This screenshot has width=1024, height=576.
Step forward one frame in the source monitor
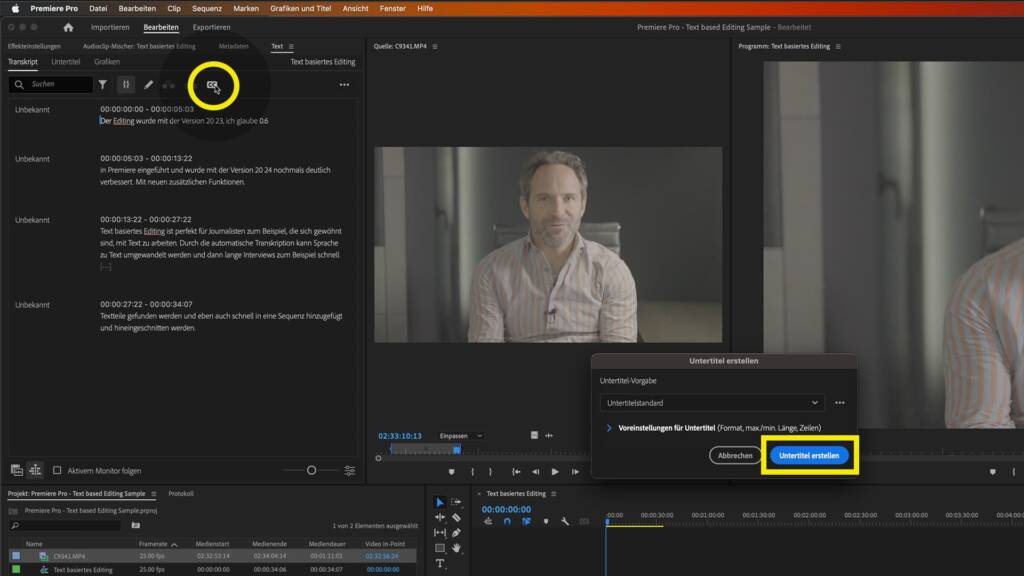click(x=575, y=472)
